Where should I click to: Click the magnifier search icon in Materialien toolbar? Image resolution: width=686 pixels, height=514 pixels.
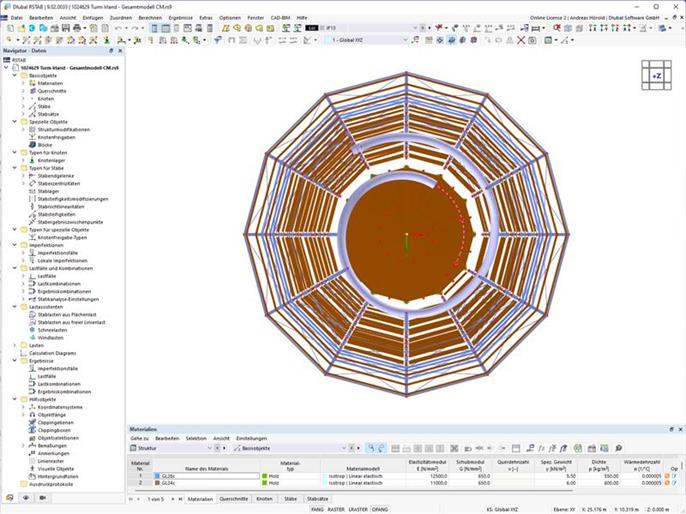tap(618, 448)
